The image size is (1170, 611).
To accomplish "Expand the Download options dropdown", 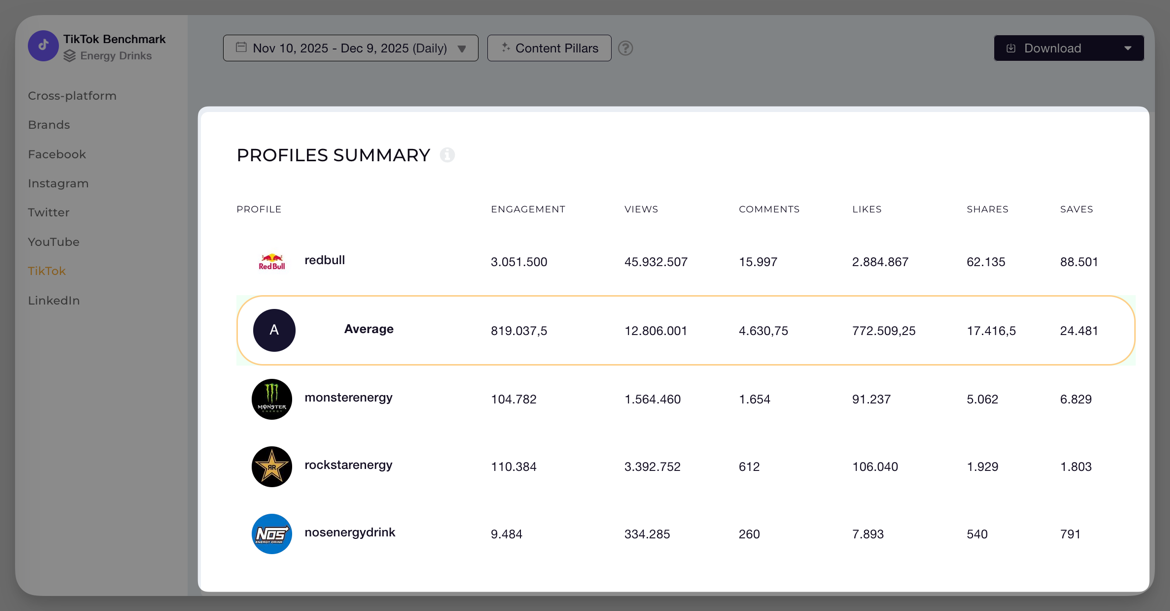I will pyautogui.click(x=1127, y=47).
